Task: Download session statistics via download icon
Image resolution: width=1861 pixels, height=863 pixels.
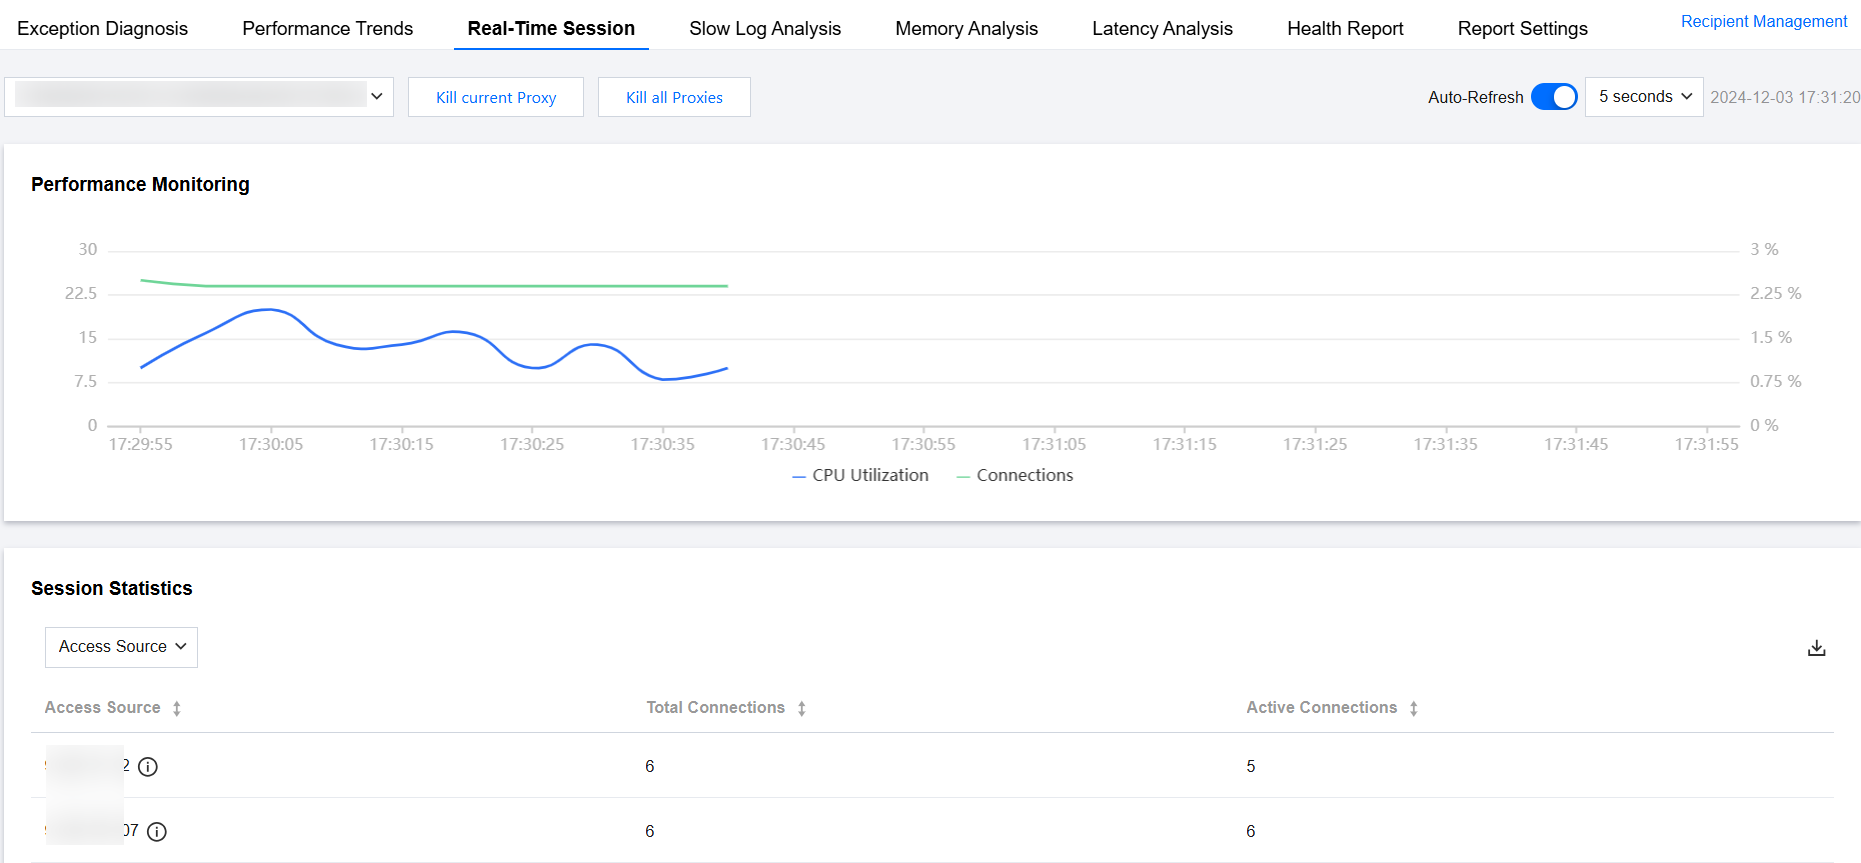Action: (1816, 648)
